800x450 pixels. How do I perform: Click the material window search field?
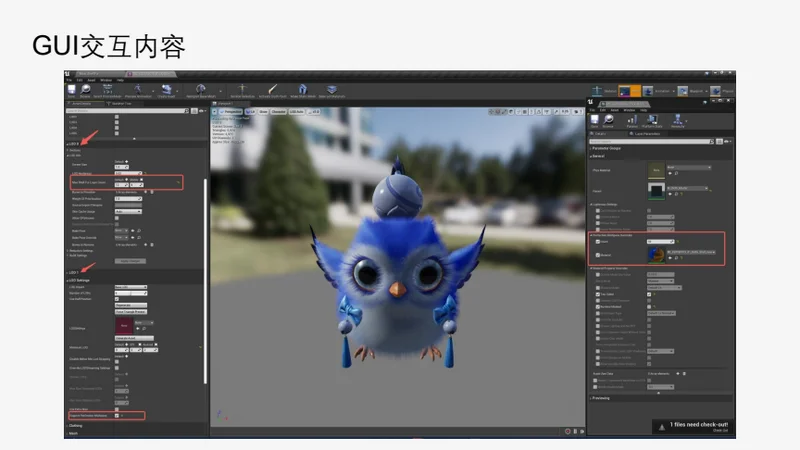pos(652,141)
